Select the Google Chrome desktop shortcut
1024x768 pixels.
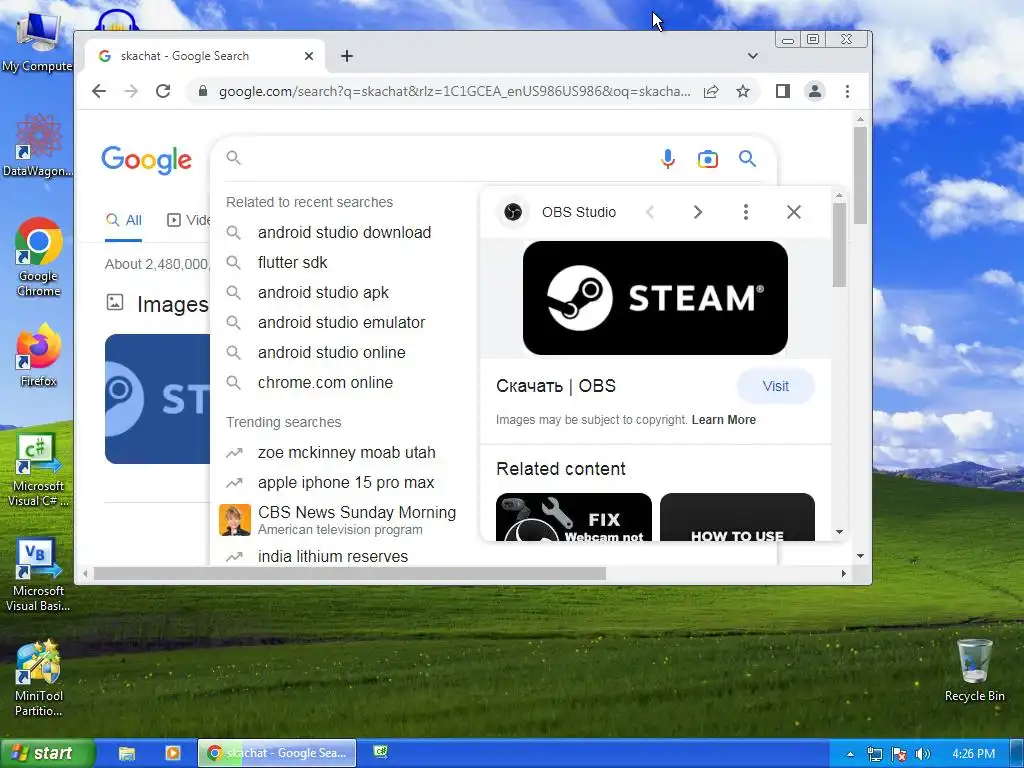pos(39,258)
